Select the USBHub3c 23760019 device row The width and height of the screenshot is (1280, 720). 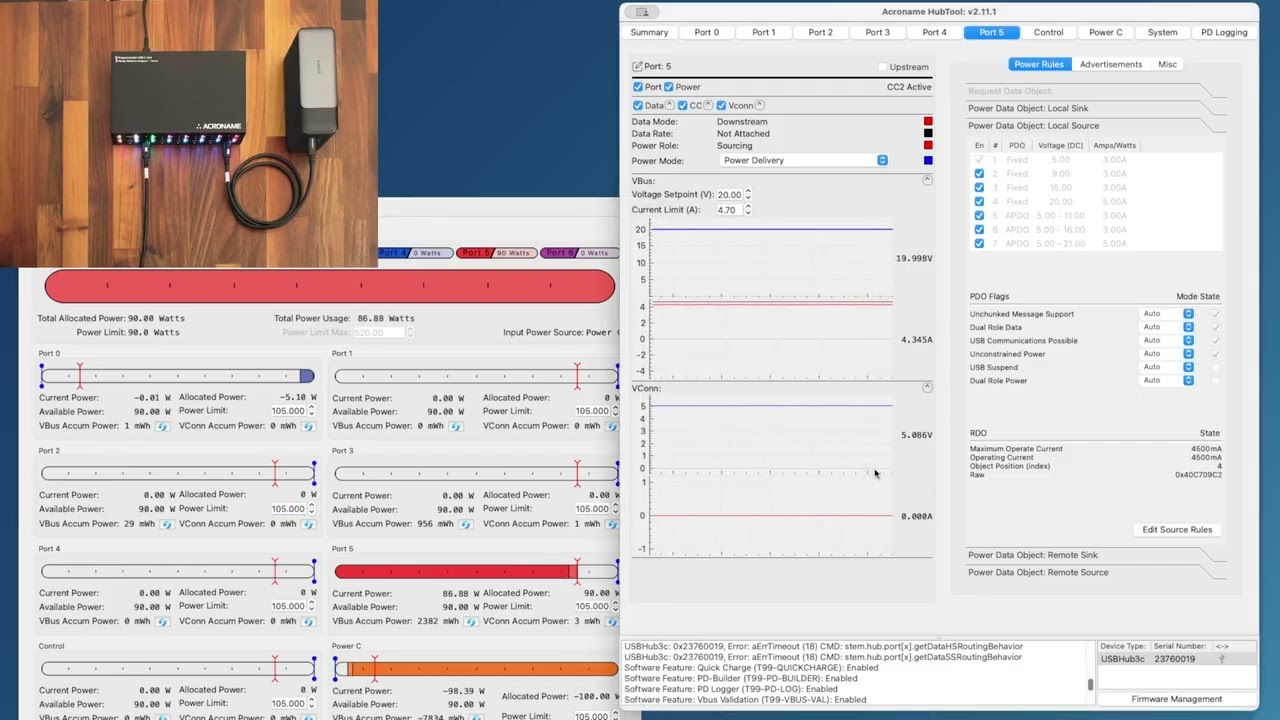click(x=1176, y=659)
